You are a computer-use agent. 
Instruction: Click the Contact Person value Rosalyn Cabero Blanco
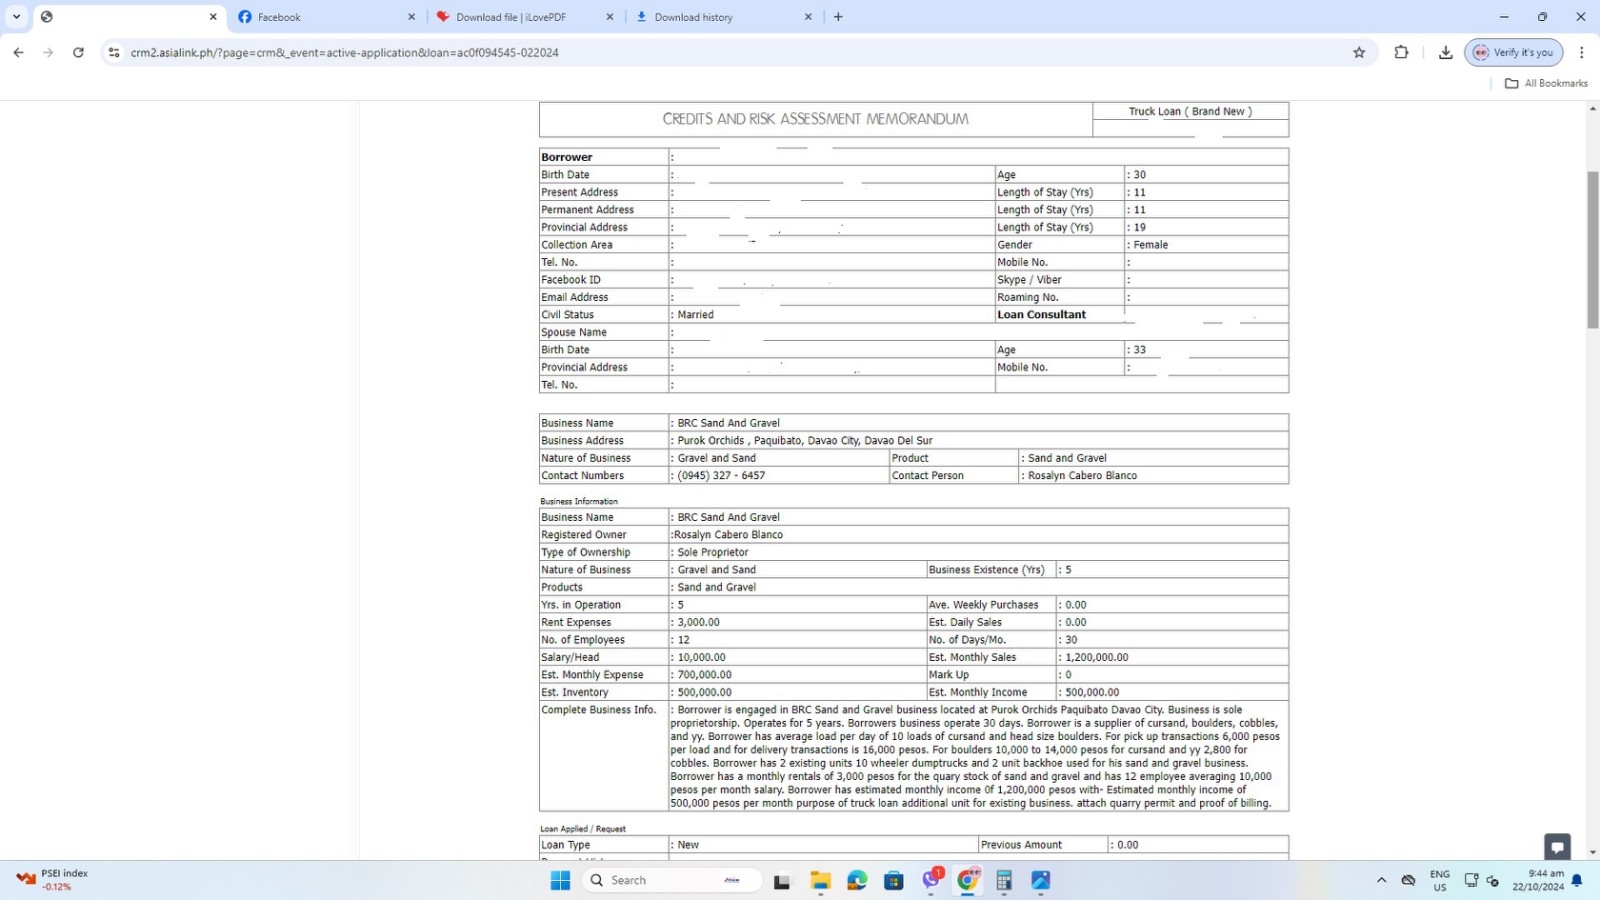(x=1082, y=475)
